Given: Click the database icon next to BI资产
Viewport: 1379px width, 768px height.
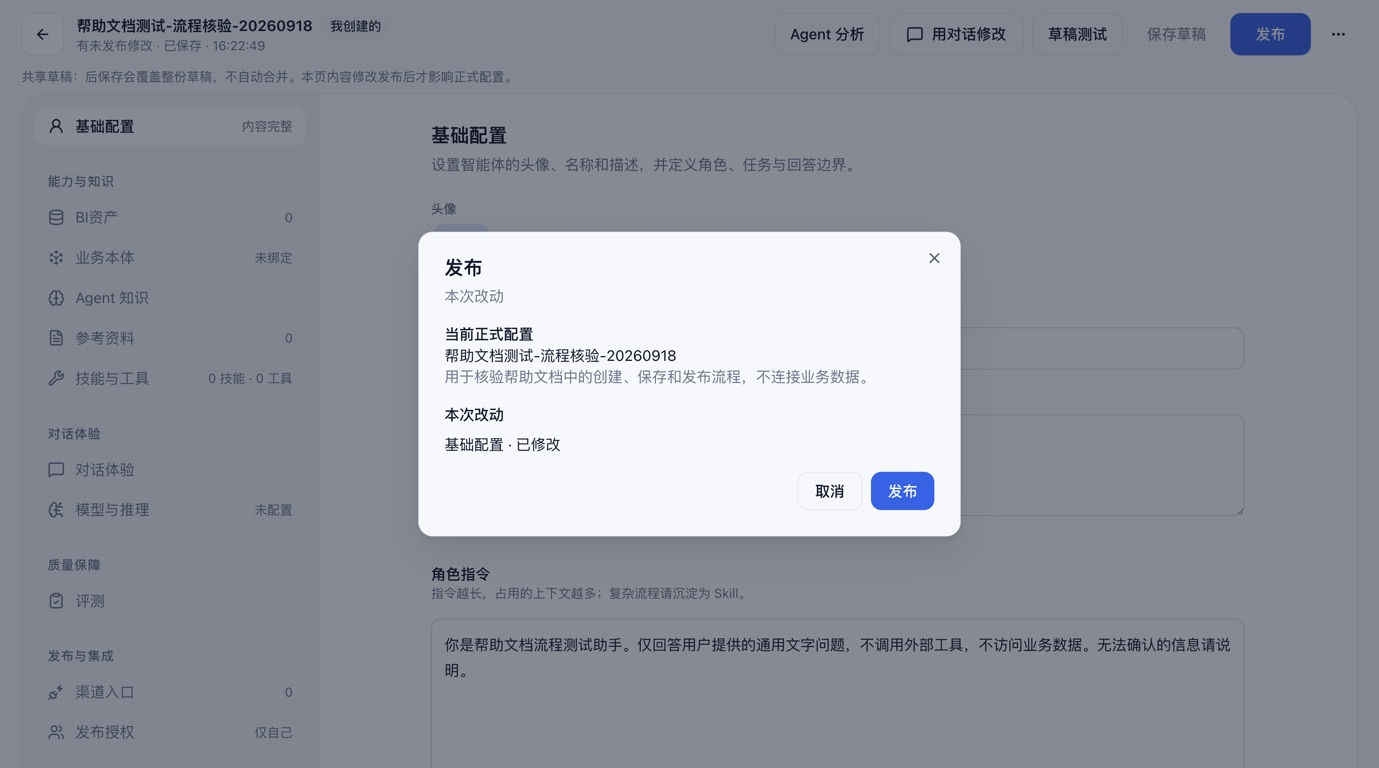Looking at the screenshot, I should click(56, 217).
